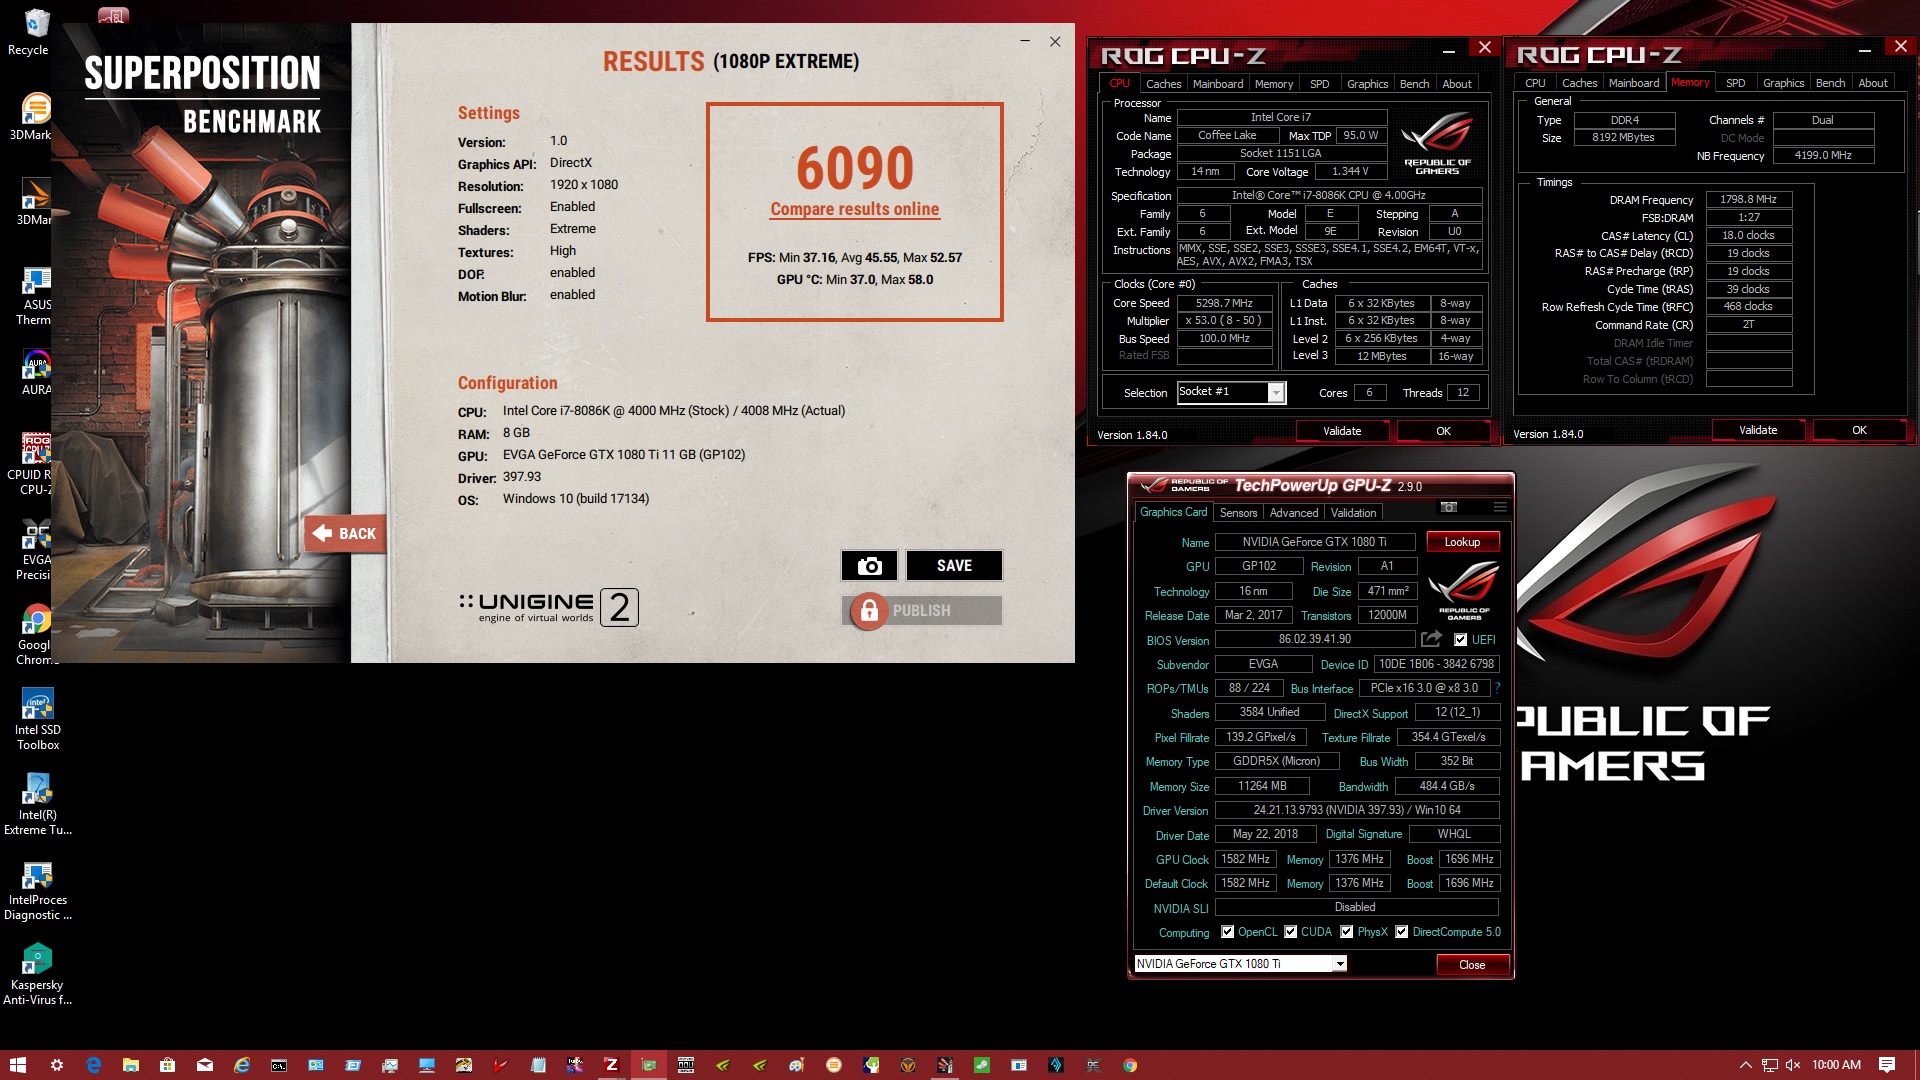Toggle the CUDA checkbox in GPU-Z

tap(1290, 932)
